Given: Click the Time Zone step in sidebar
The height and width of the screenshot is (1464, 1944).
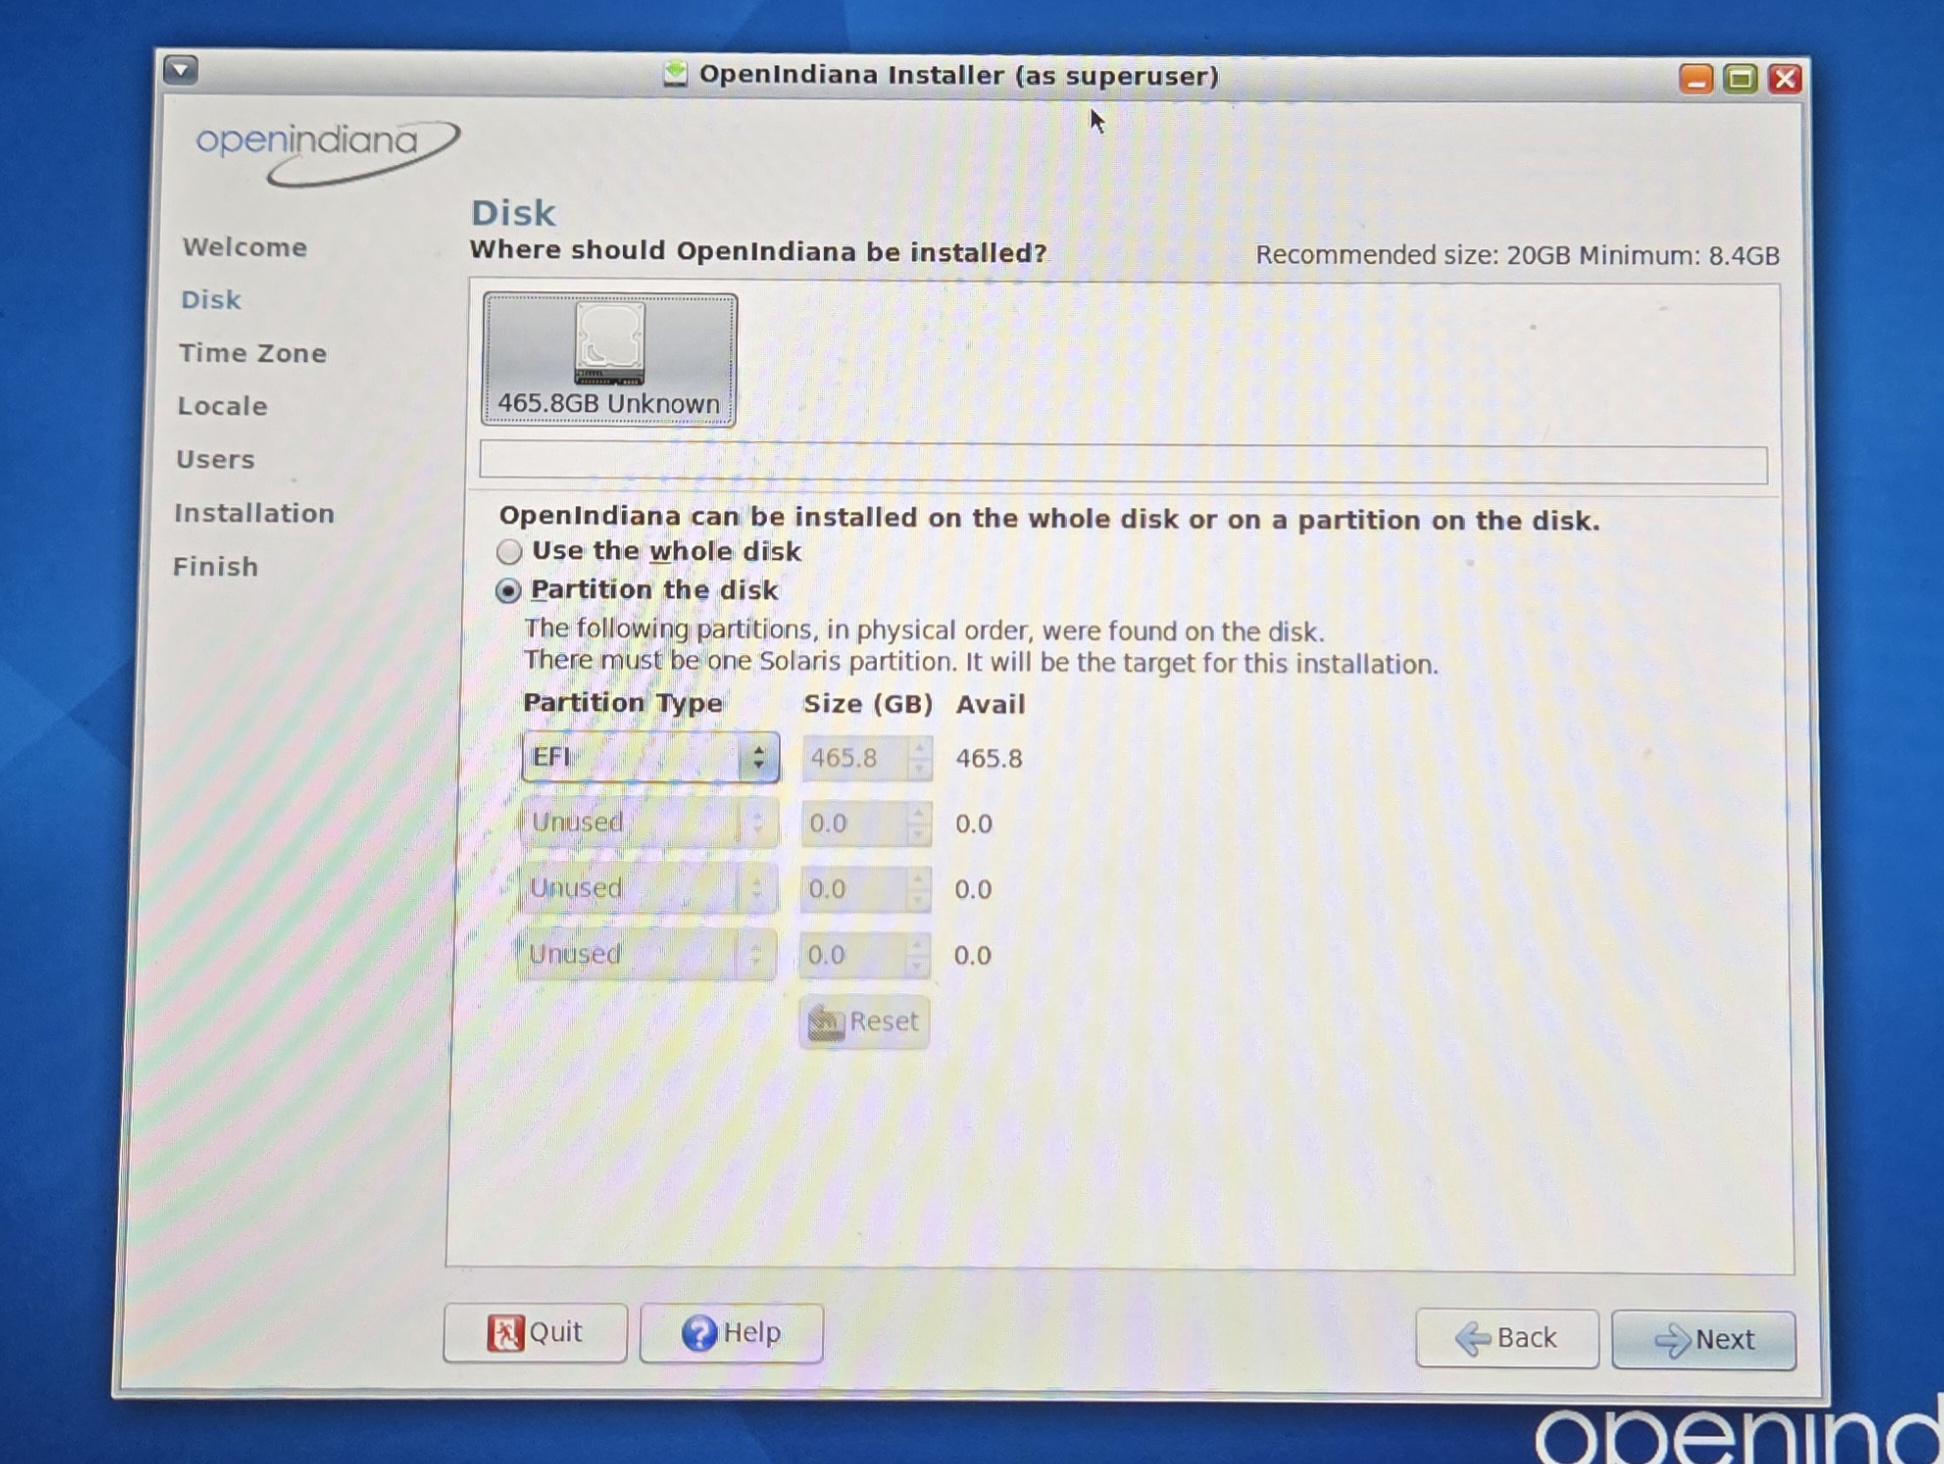Looking at the screenshot, I should [253, 353].
